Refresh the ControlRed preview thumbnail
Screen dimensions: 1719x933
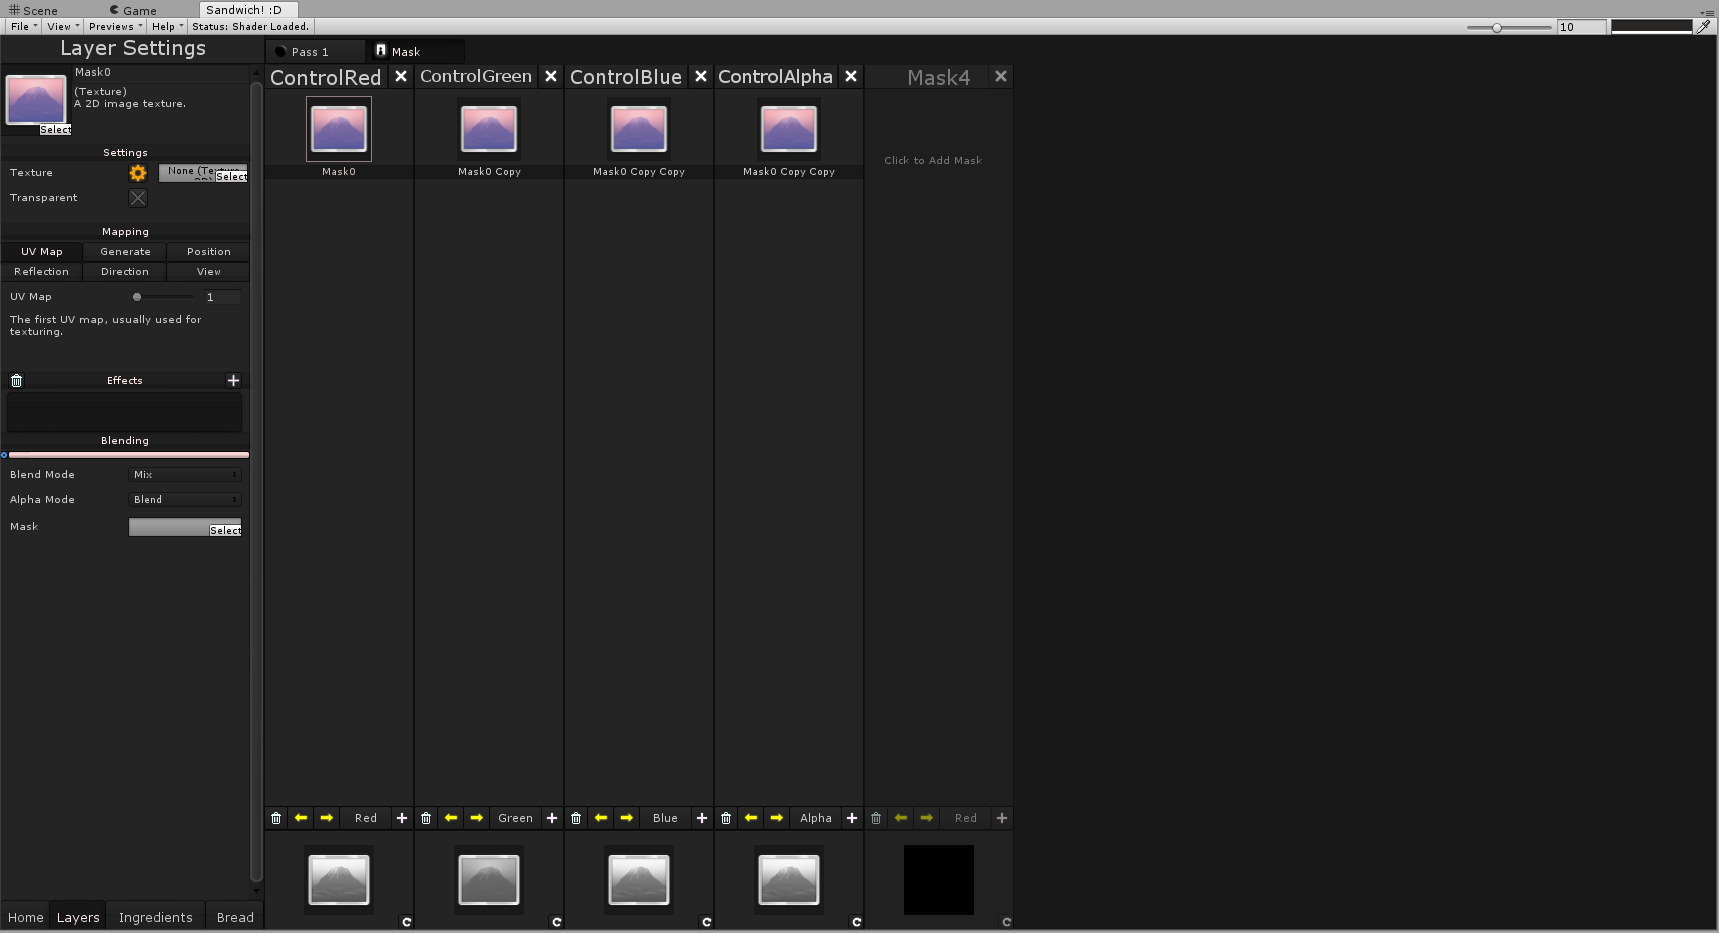click(x=407, y=922)
